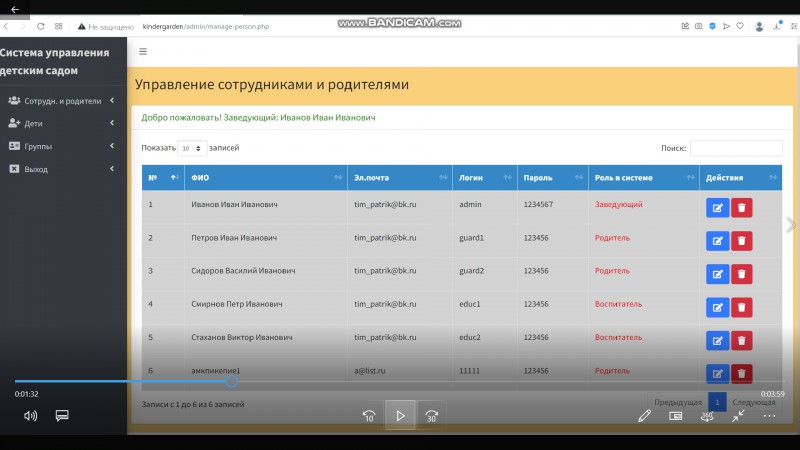
Task: Delete the Смирнов Петр Иванович record
Action: (x=741, y=307)
